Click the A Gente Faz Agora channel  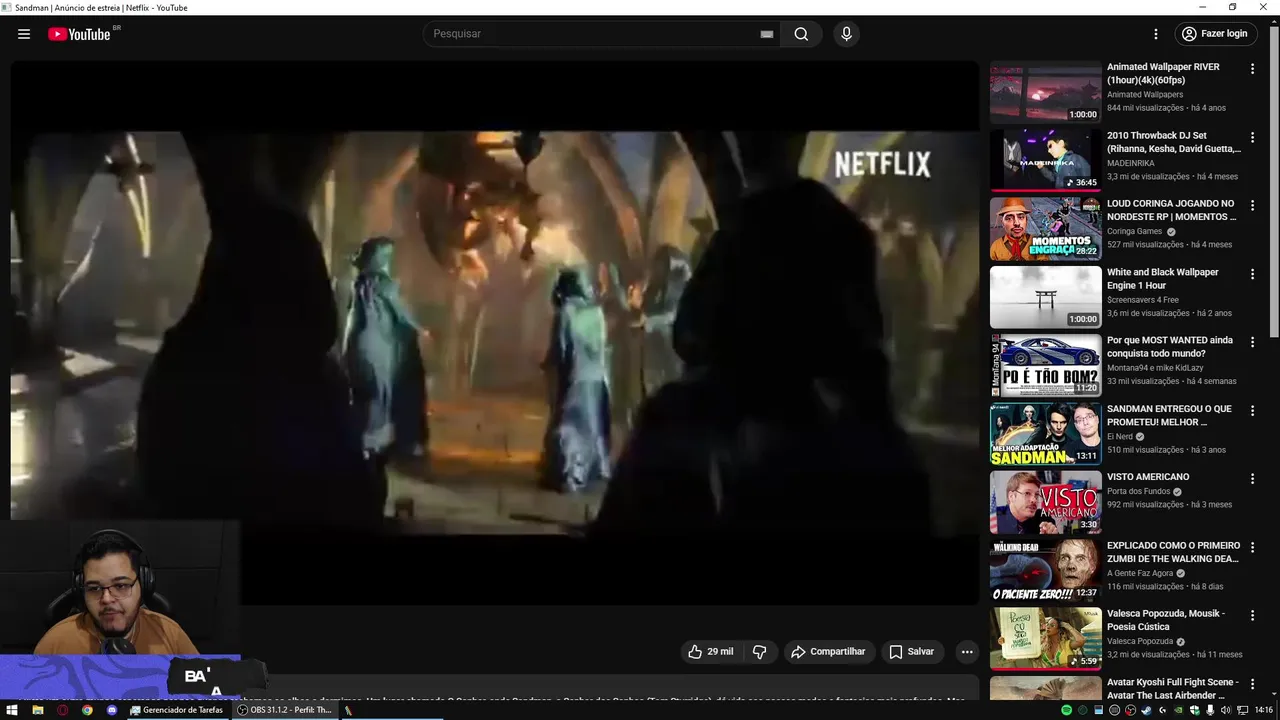tap(1140, 573)
